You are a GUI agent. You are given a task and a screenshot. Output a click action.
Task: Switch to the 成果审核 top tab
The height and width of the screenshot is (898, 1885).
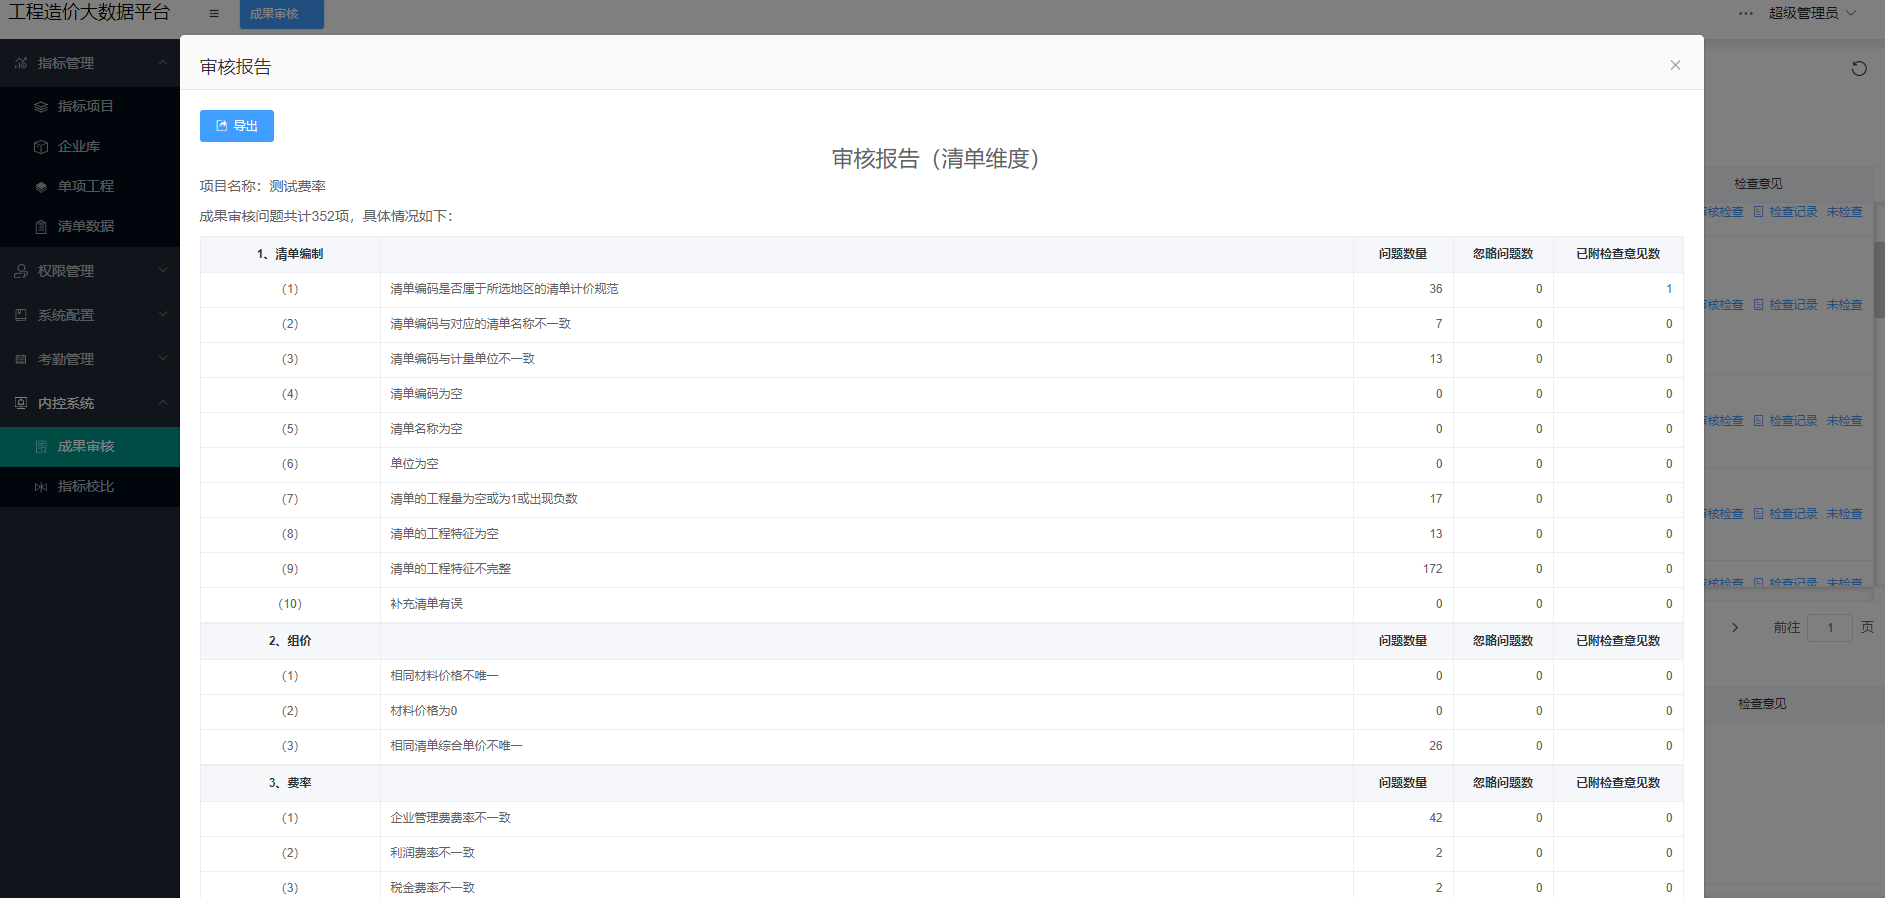[x=281, y=14]
